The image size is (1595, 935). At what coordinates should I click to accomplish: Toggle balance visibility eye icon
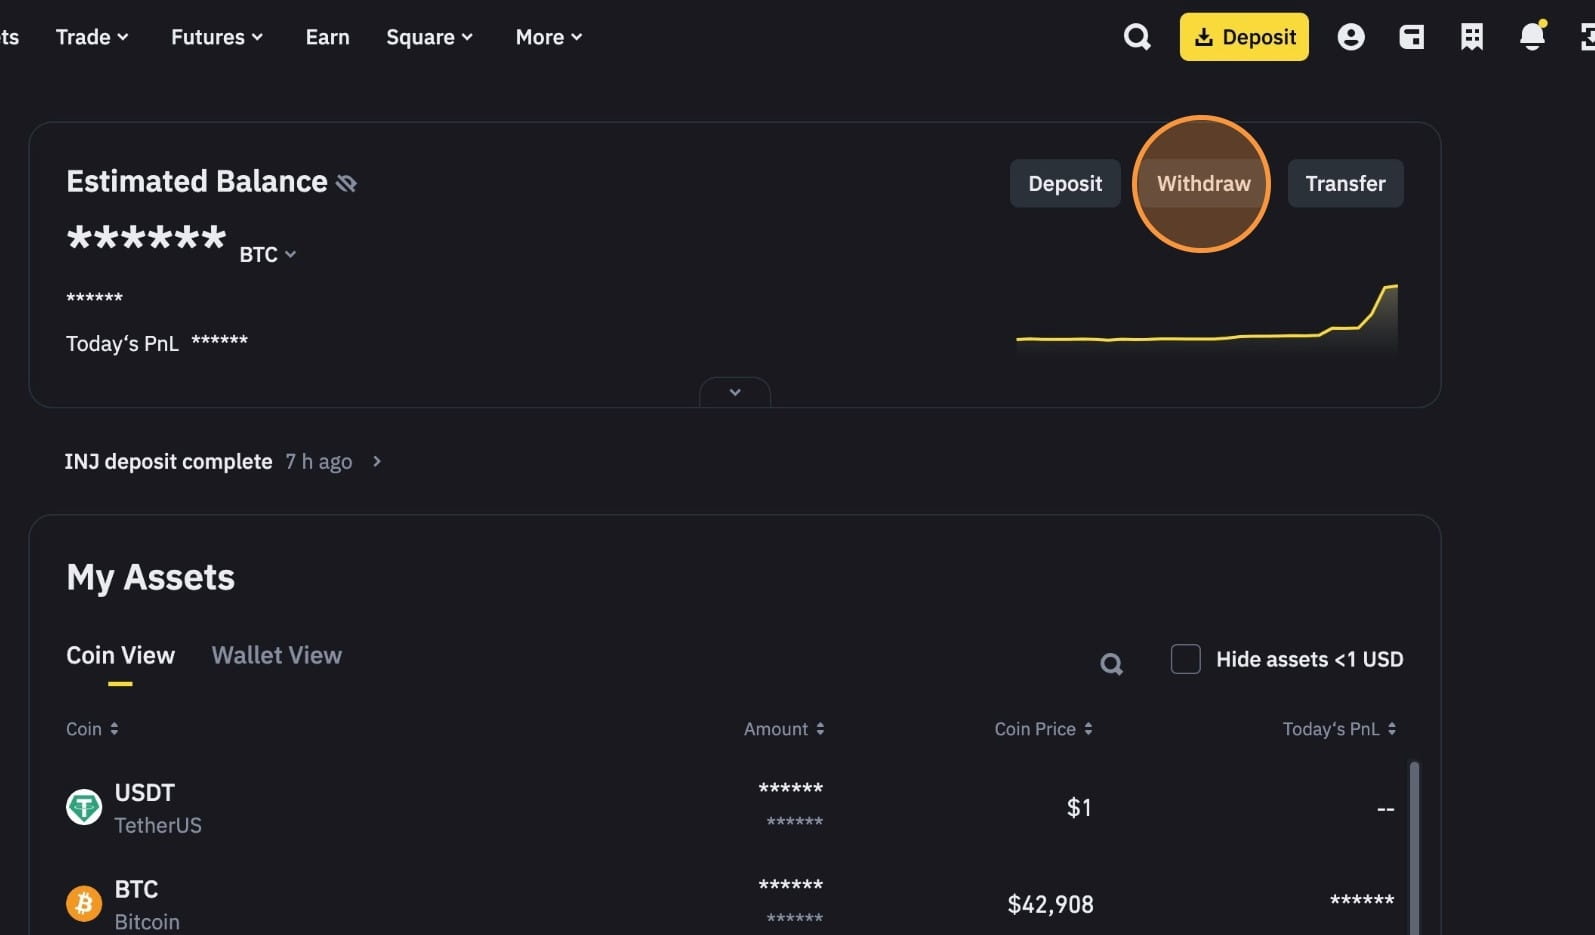pos(346,183)
